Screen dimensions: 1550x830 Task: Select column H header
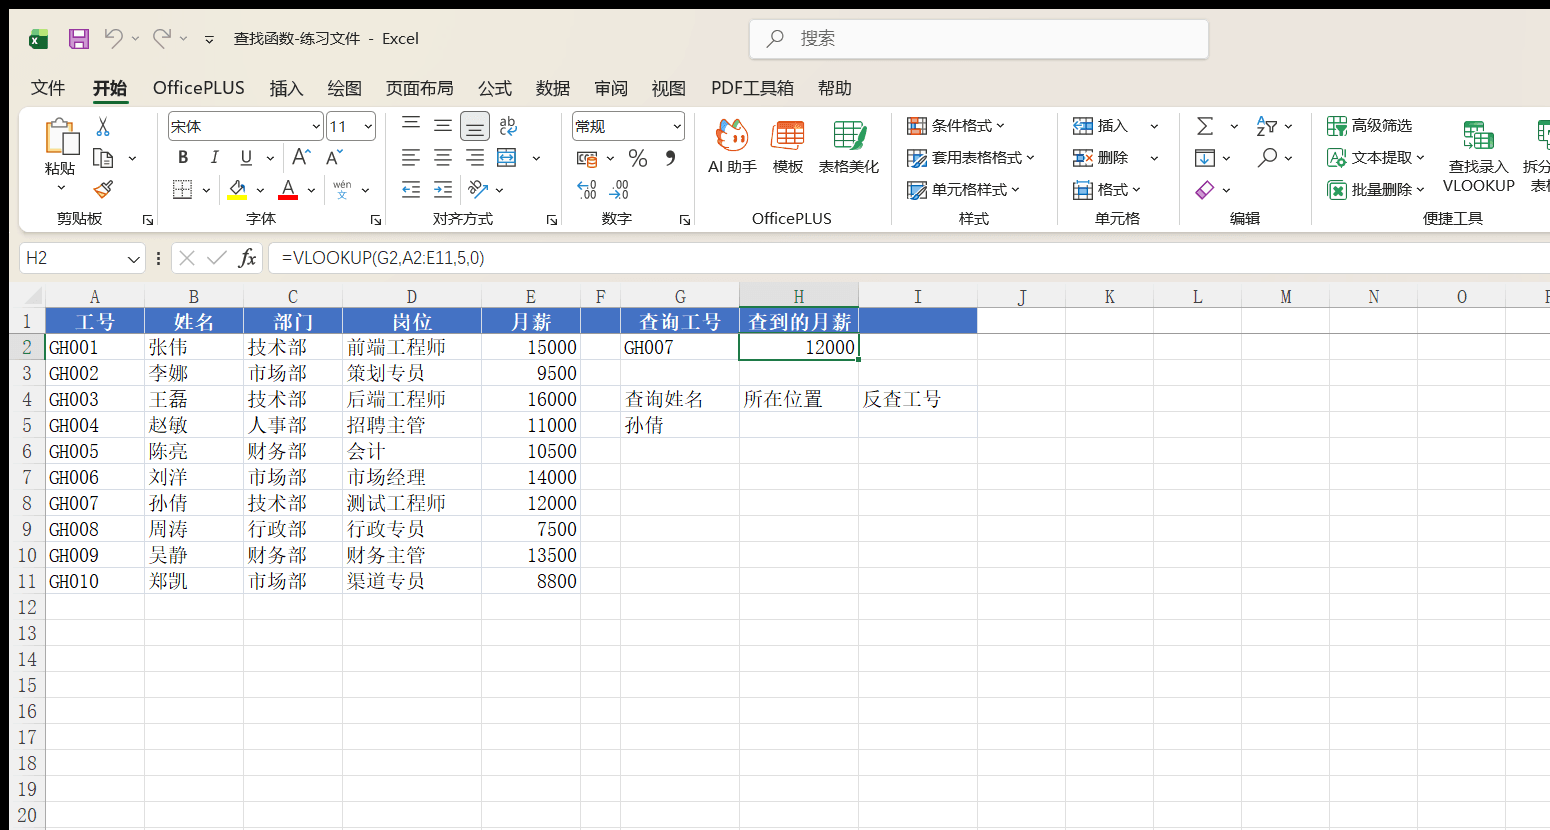pyautogui.click(x=799, y=296)
